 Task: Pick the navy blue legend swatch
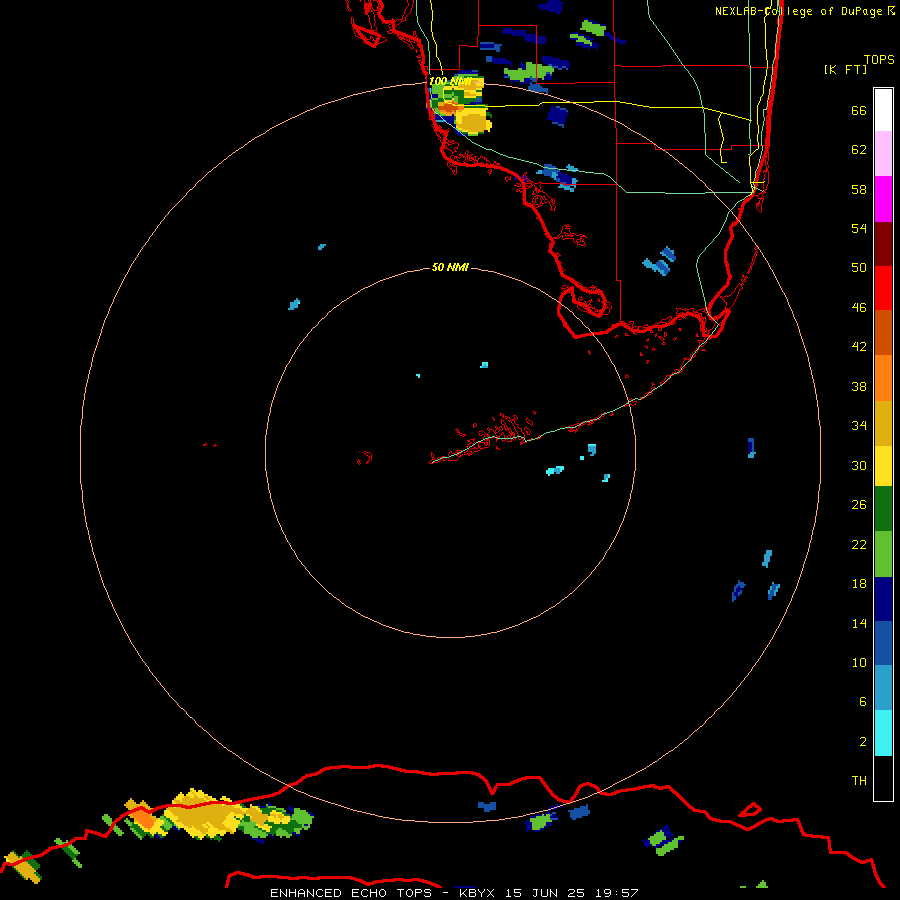pos(883,599)
